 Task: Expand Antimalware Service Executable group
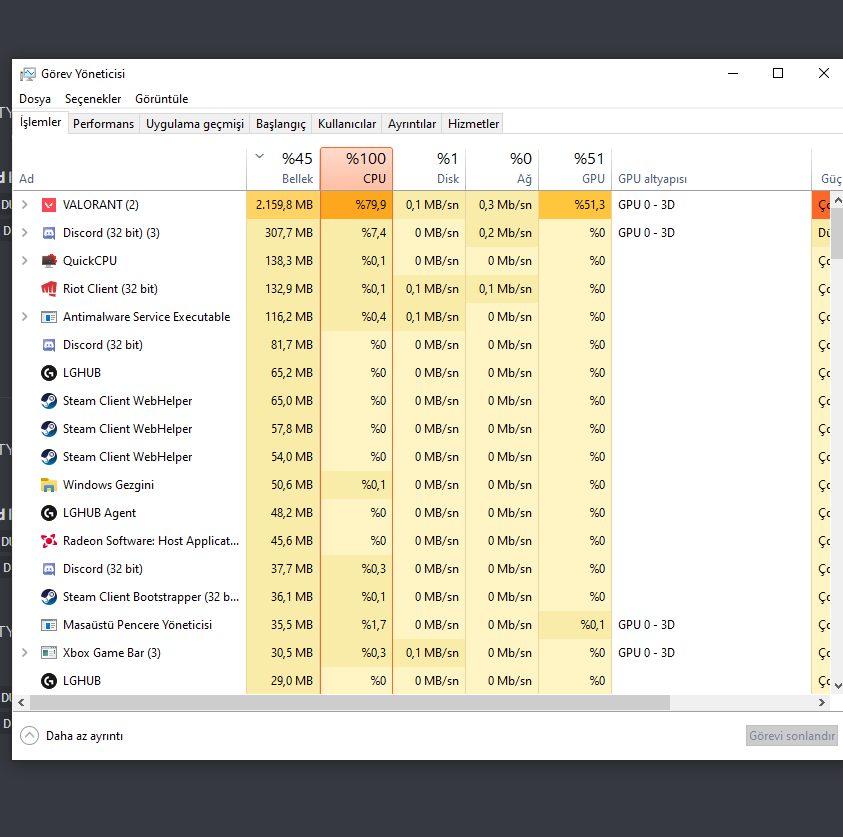click(x=25, y=317)
